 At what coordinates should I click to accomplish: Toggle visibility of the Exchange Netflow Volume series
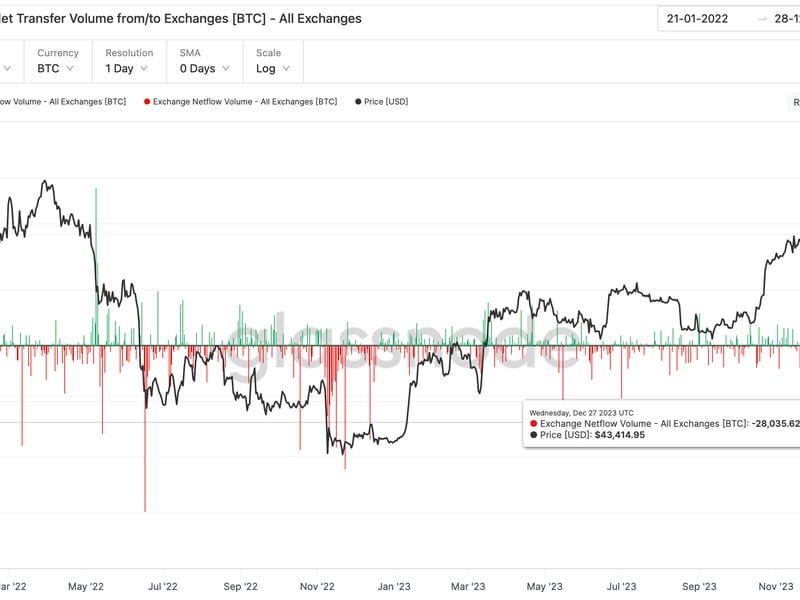(x=245, y=100)
